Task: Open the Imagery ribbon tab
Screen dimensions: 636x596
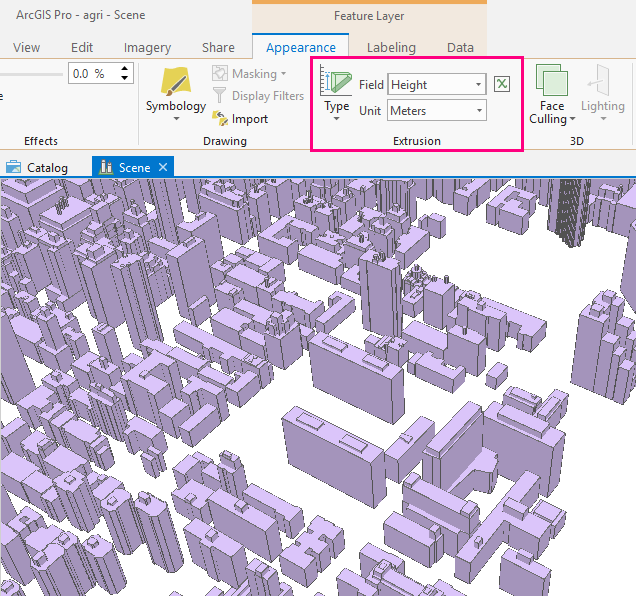Action: click(147, 47)
